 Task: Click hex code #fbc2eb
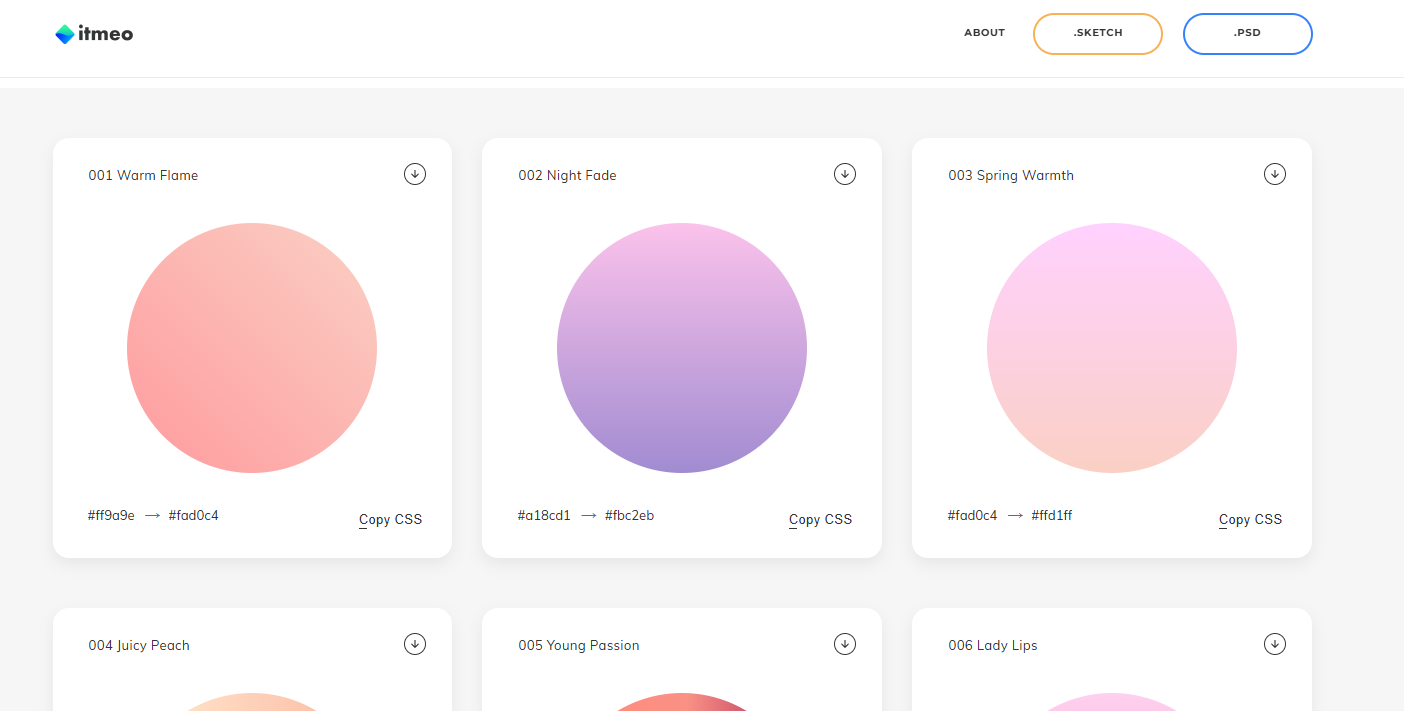point(630,516)
